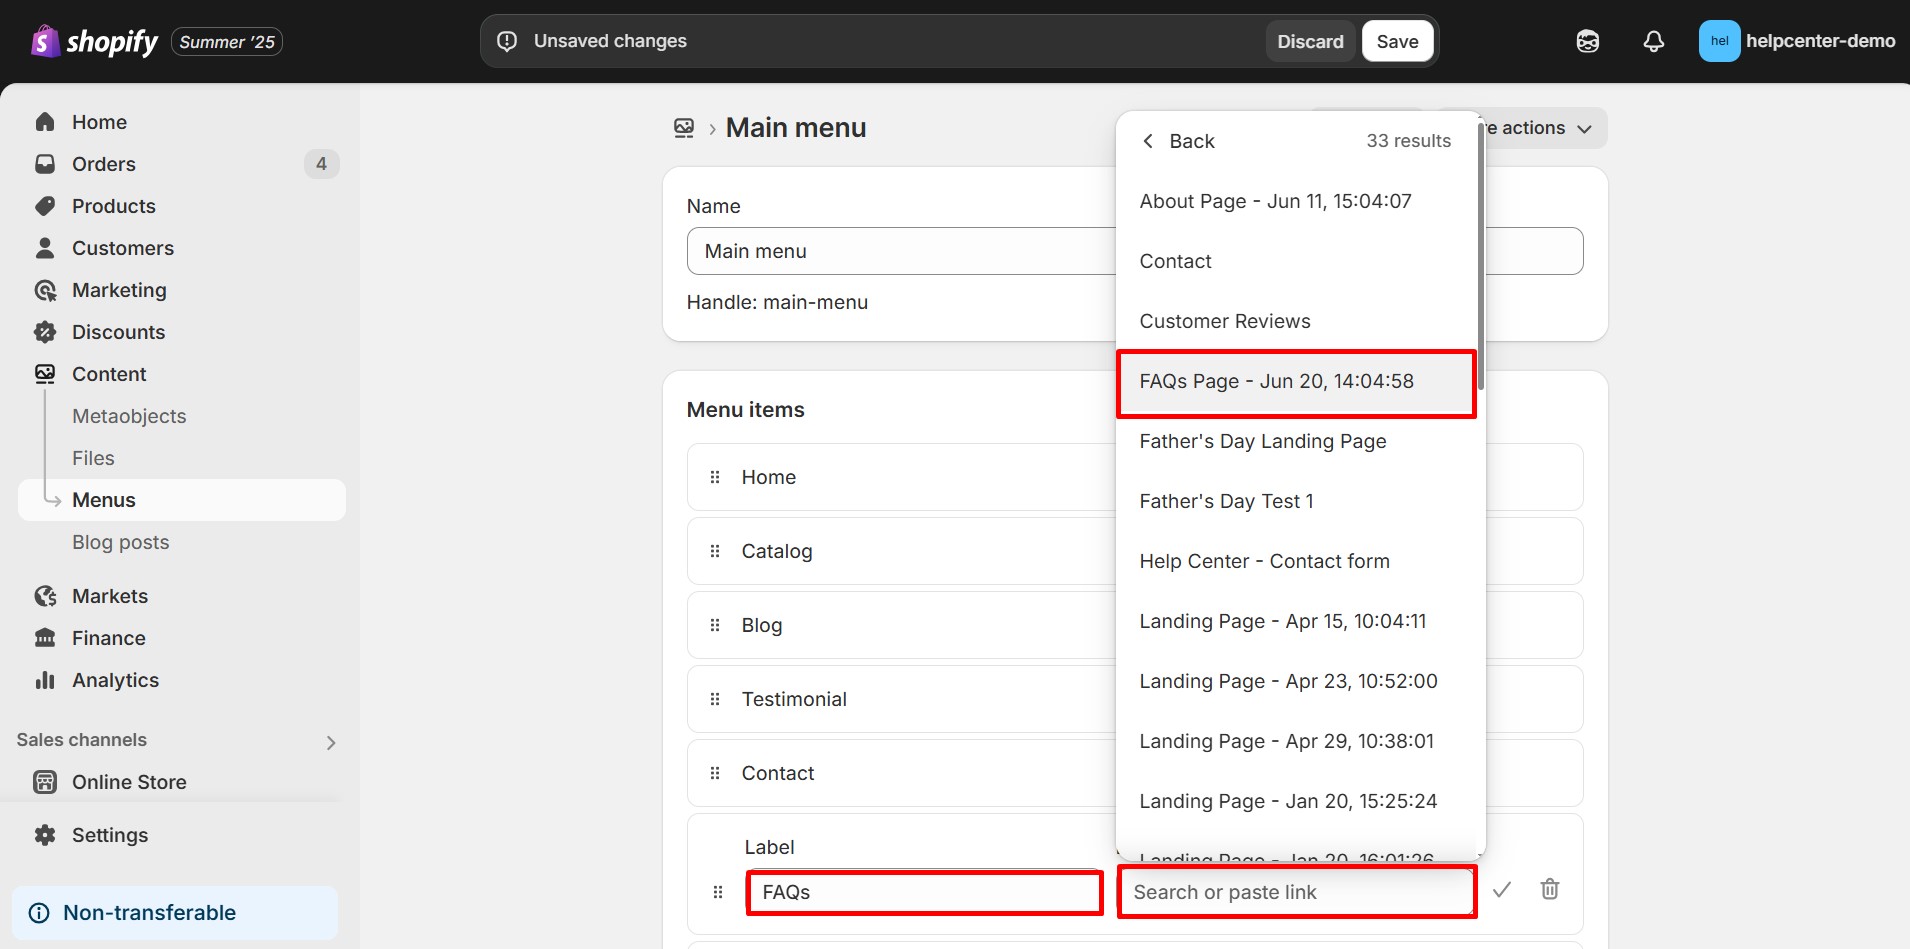Open the Sidekick assistant icon
The image size is (1910, 949).
(x=1587, y=41)
